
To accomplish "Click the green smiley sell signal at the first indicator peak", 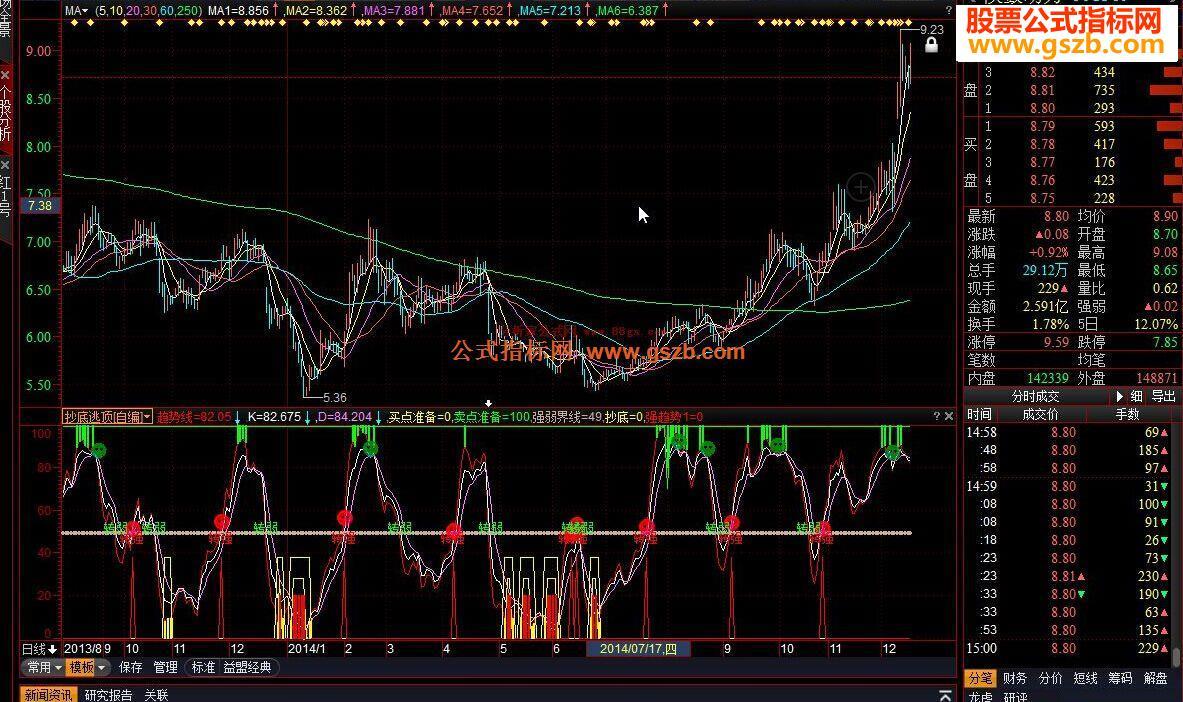I will point(98,451).
